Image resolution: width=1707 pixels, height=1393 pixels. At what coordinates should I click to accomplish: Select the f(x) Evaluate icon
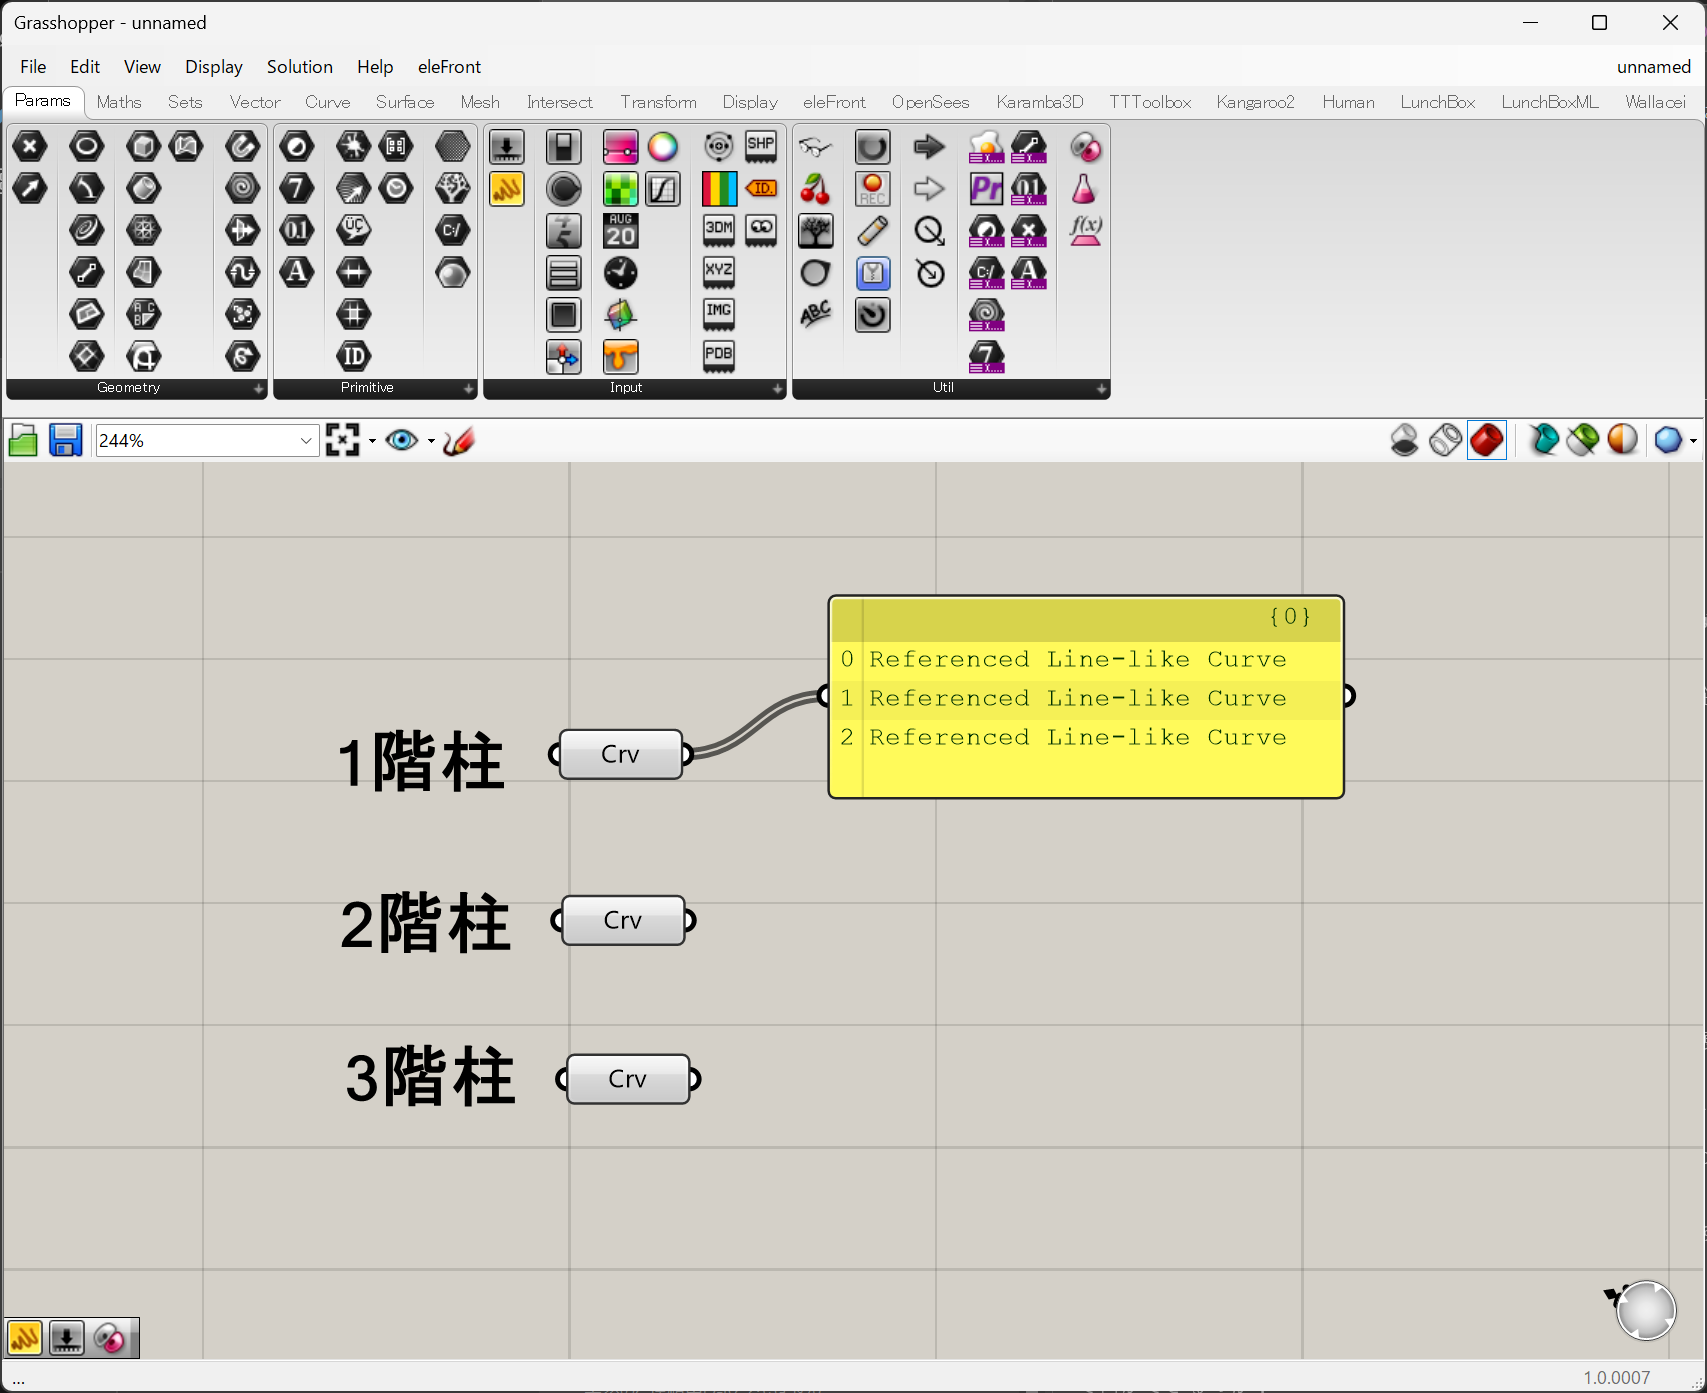click(1085, 231)
